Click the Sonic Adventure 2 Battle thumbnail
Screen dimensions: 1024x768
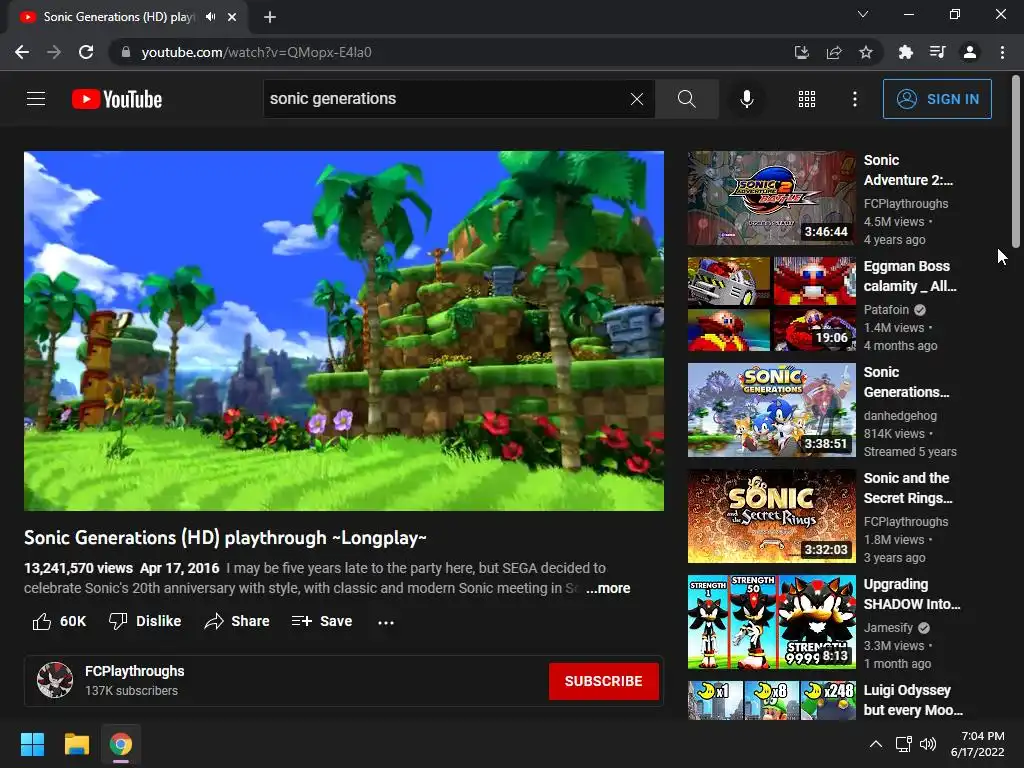tap(771, 198)
